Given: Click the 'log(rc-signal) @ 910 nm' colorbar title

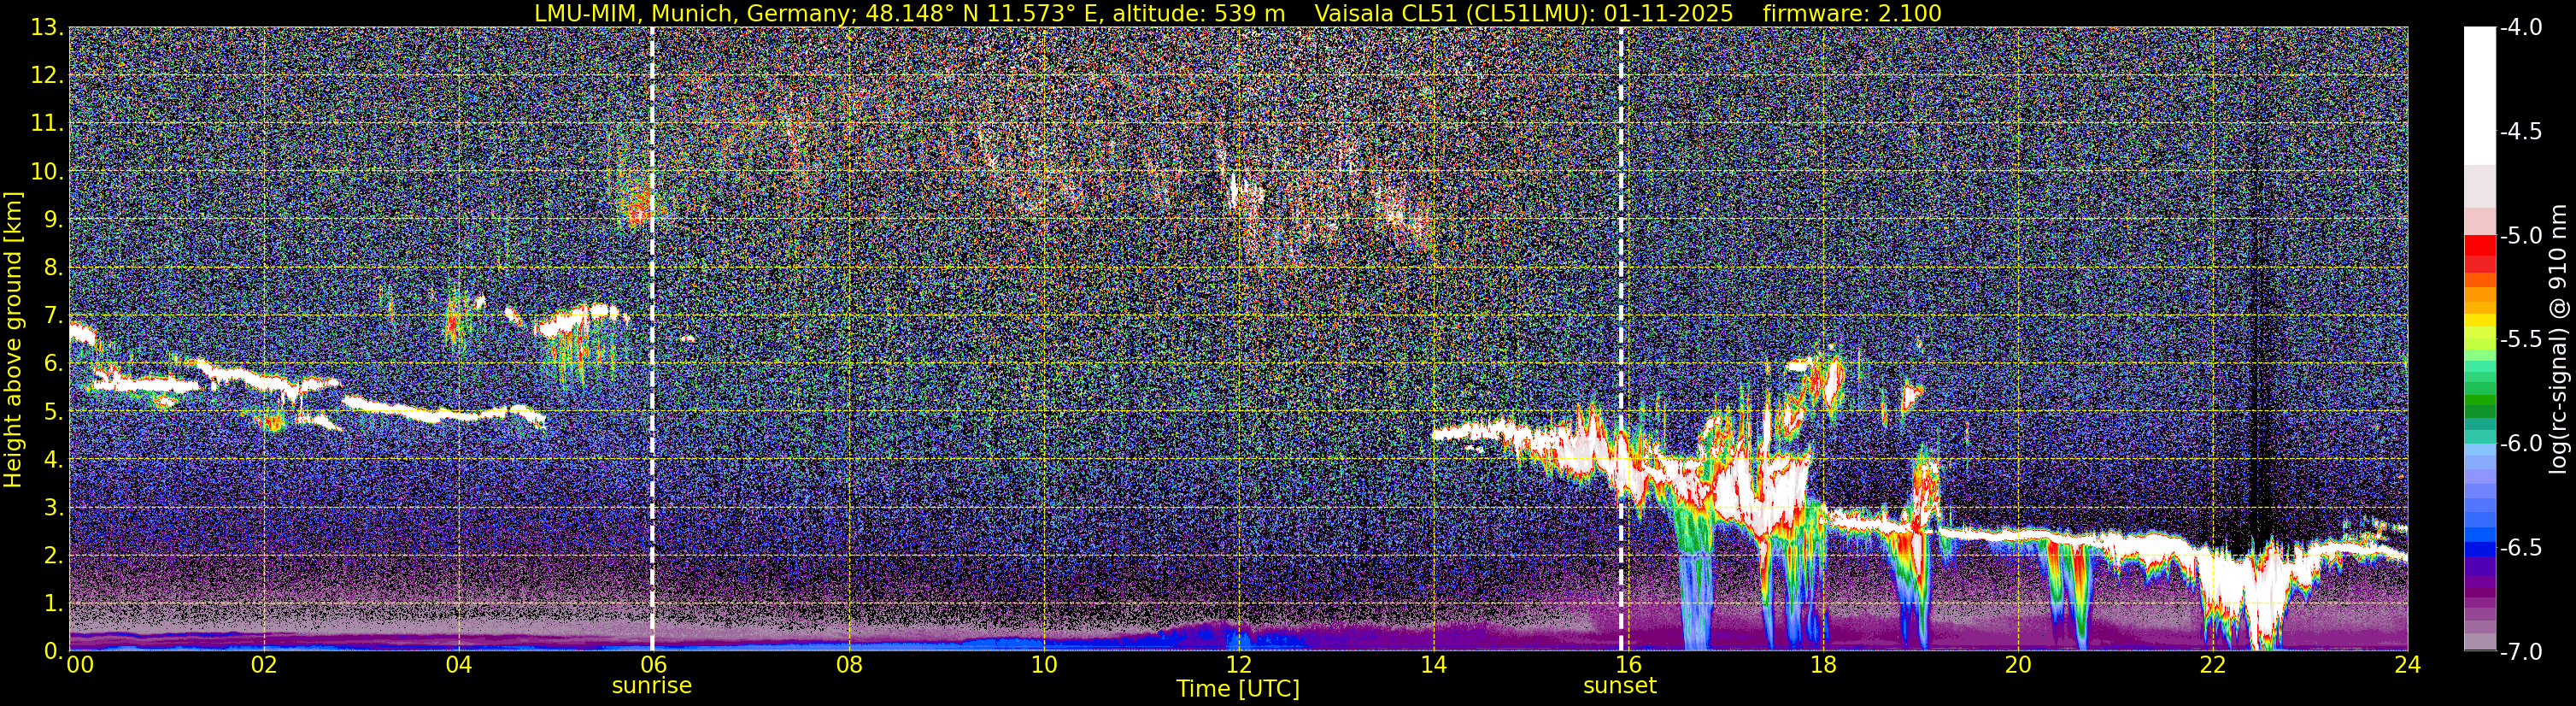Looking at the screenshot, I should 2558,339.
